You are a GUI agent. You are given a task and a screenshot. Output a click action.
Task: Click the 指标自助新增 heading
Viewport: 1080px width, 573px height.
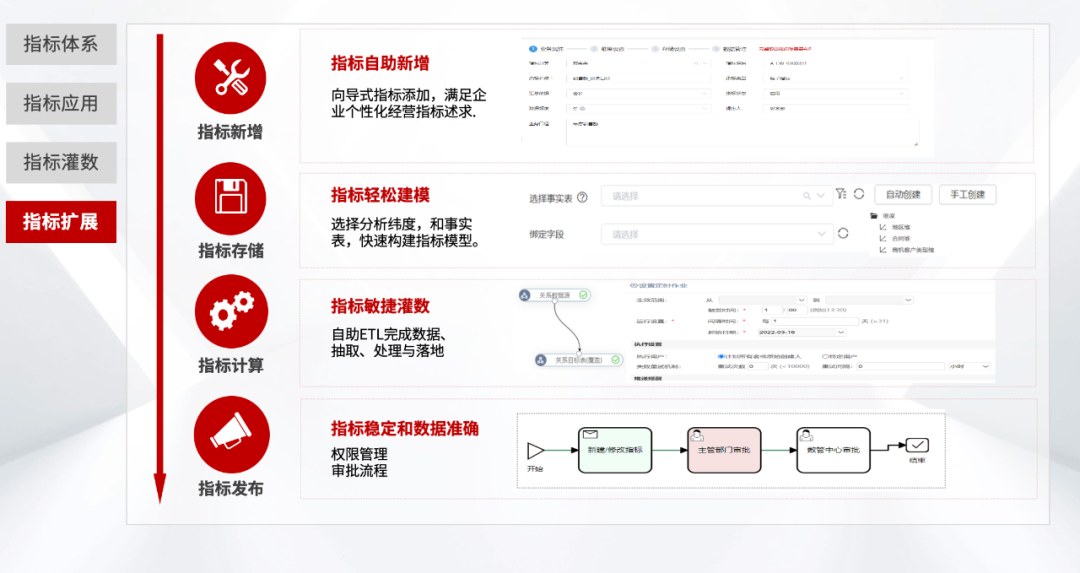[380, 63]
